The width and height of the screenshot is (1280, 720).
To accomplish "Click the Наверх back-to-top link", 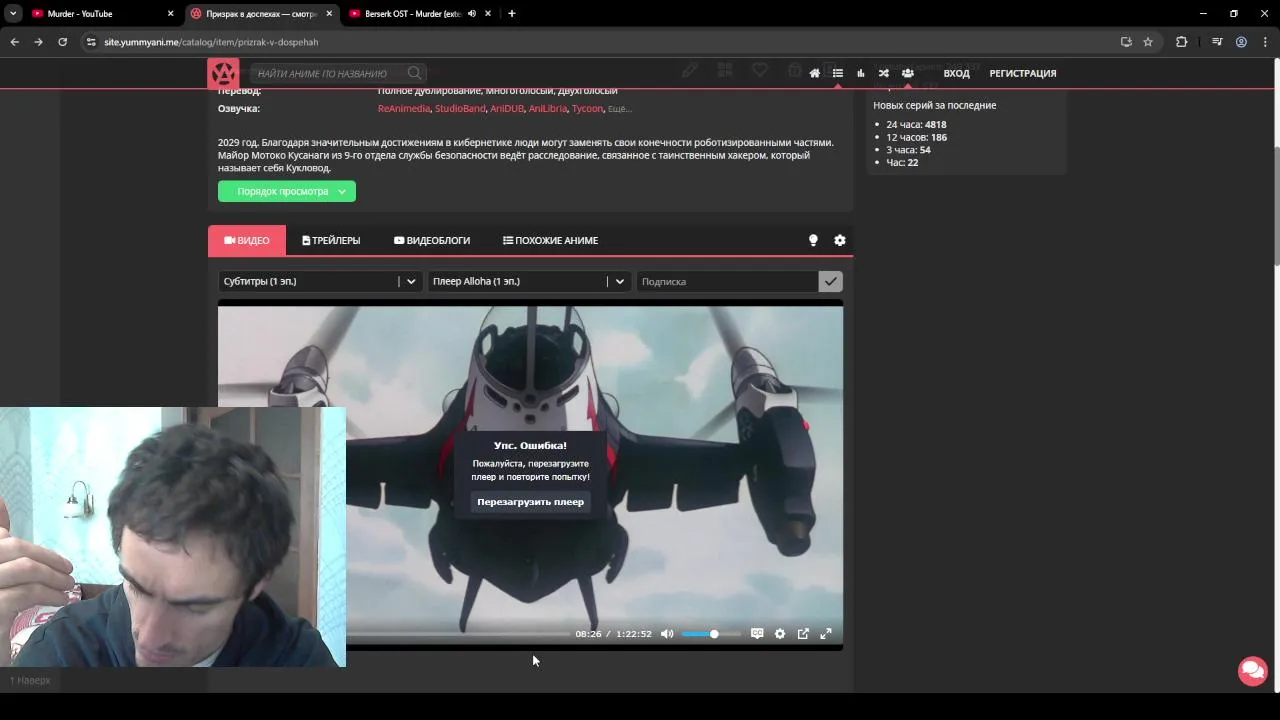I will click(30, 680).
